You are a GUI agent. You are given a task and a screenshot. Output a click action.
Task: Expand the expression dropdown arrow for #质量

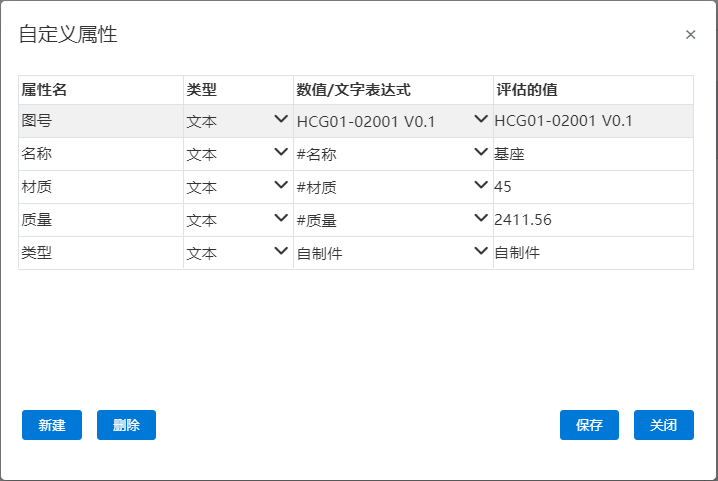(481, 218)
